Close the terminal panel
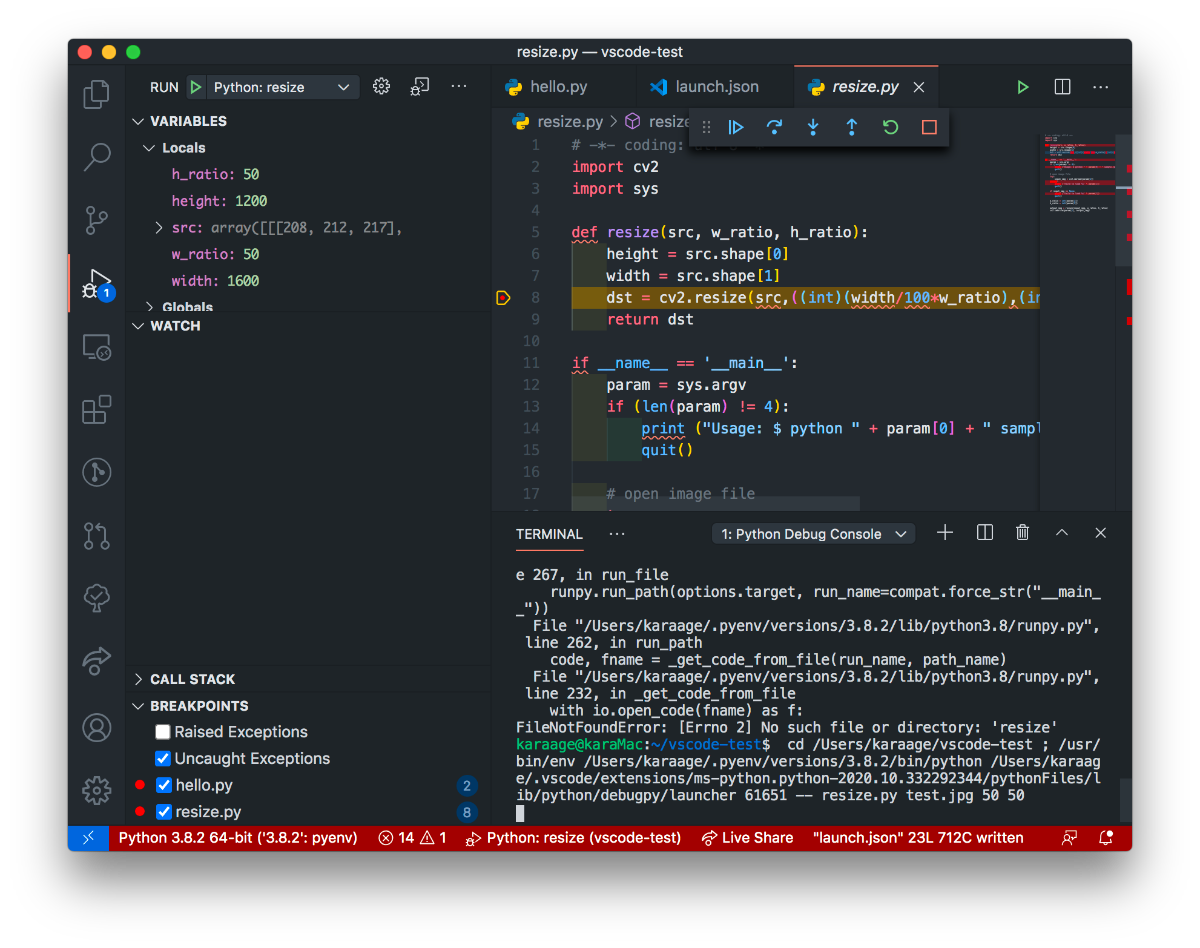1200x948 pixels. point(1101,533)
